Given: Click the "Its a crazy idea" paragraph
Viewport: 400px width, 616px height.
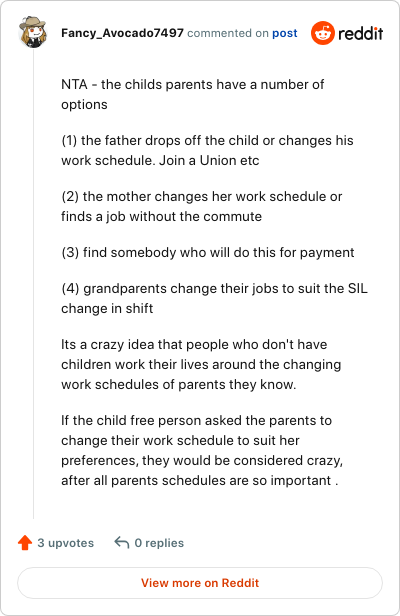Looking at the screenshot, I should tap(201, 364).
